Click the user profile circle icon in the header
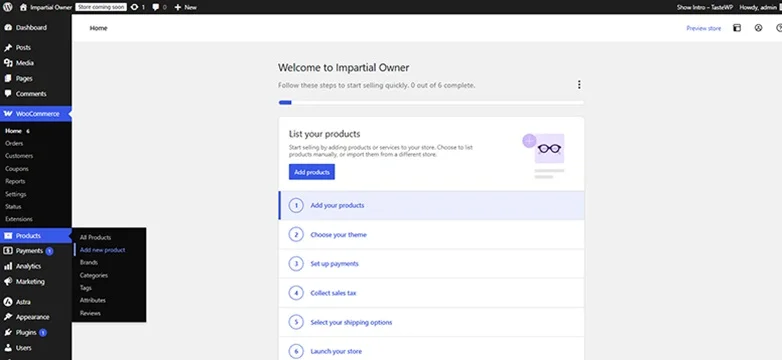 coord(758,28)
